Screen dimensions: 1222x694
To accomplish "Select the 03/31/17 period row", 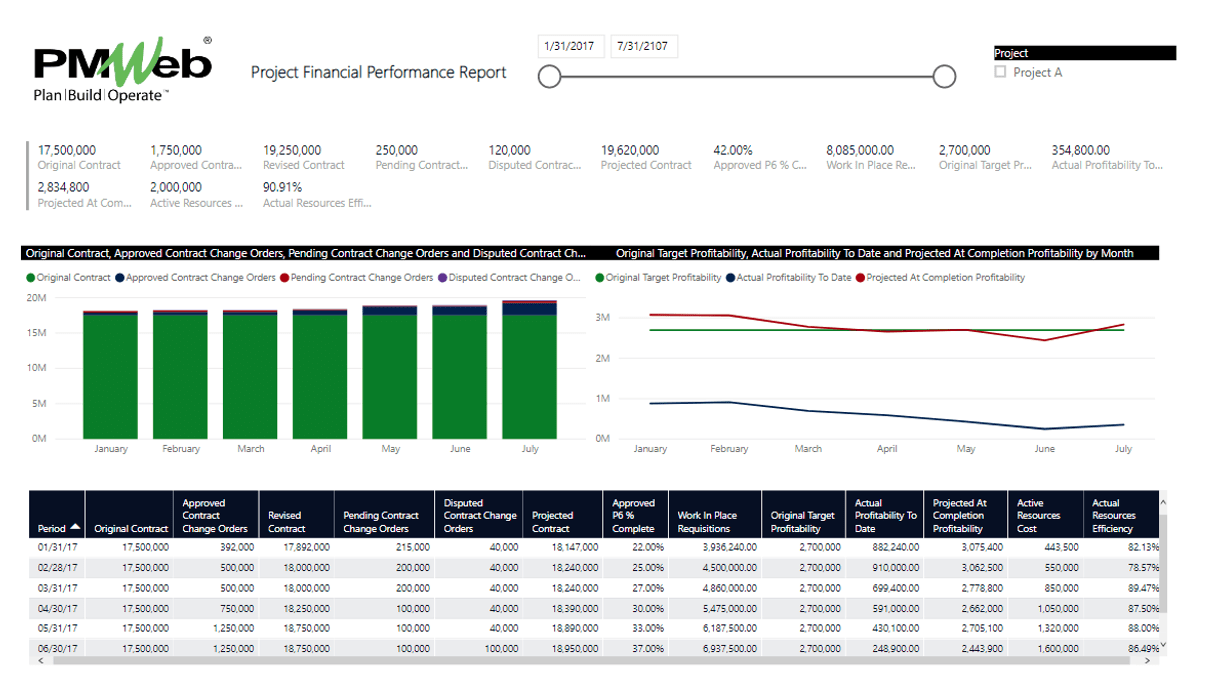I will point(594,587).
